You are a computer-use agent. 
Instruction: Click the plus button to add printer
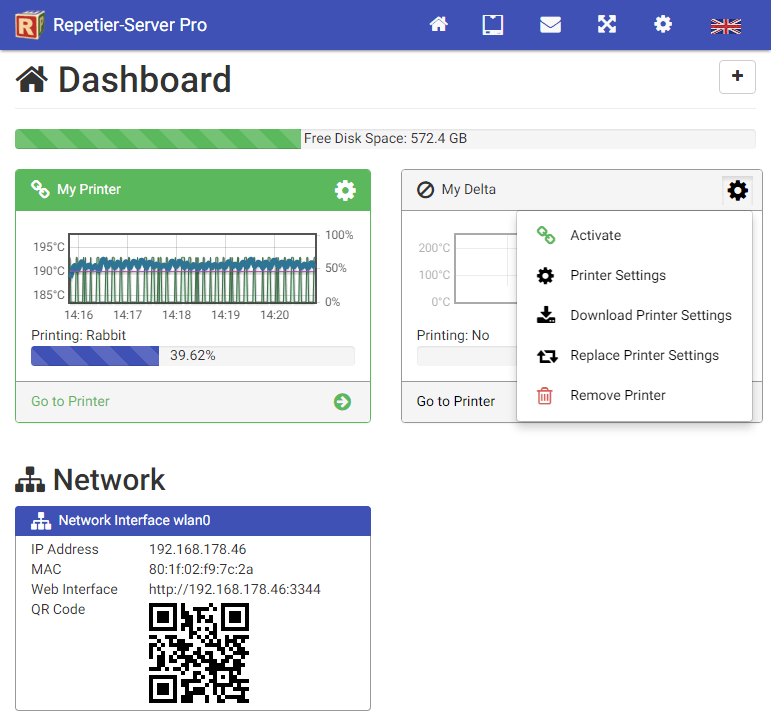pyautogui.click(x=737, y=77)
